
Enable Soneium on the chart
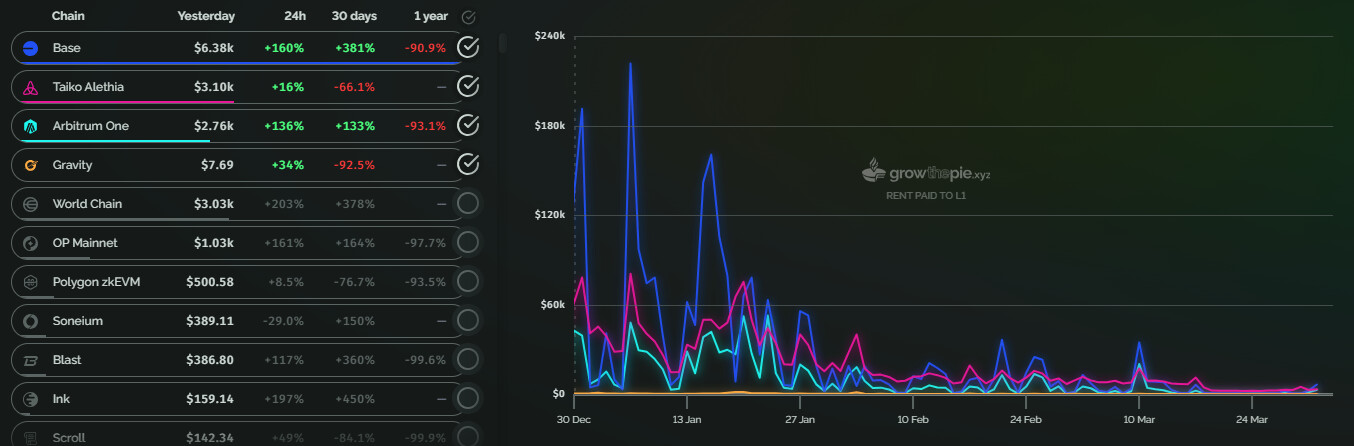[468, 321]
